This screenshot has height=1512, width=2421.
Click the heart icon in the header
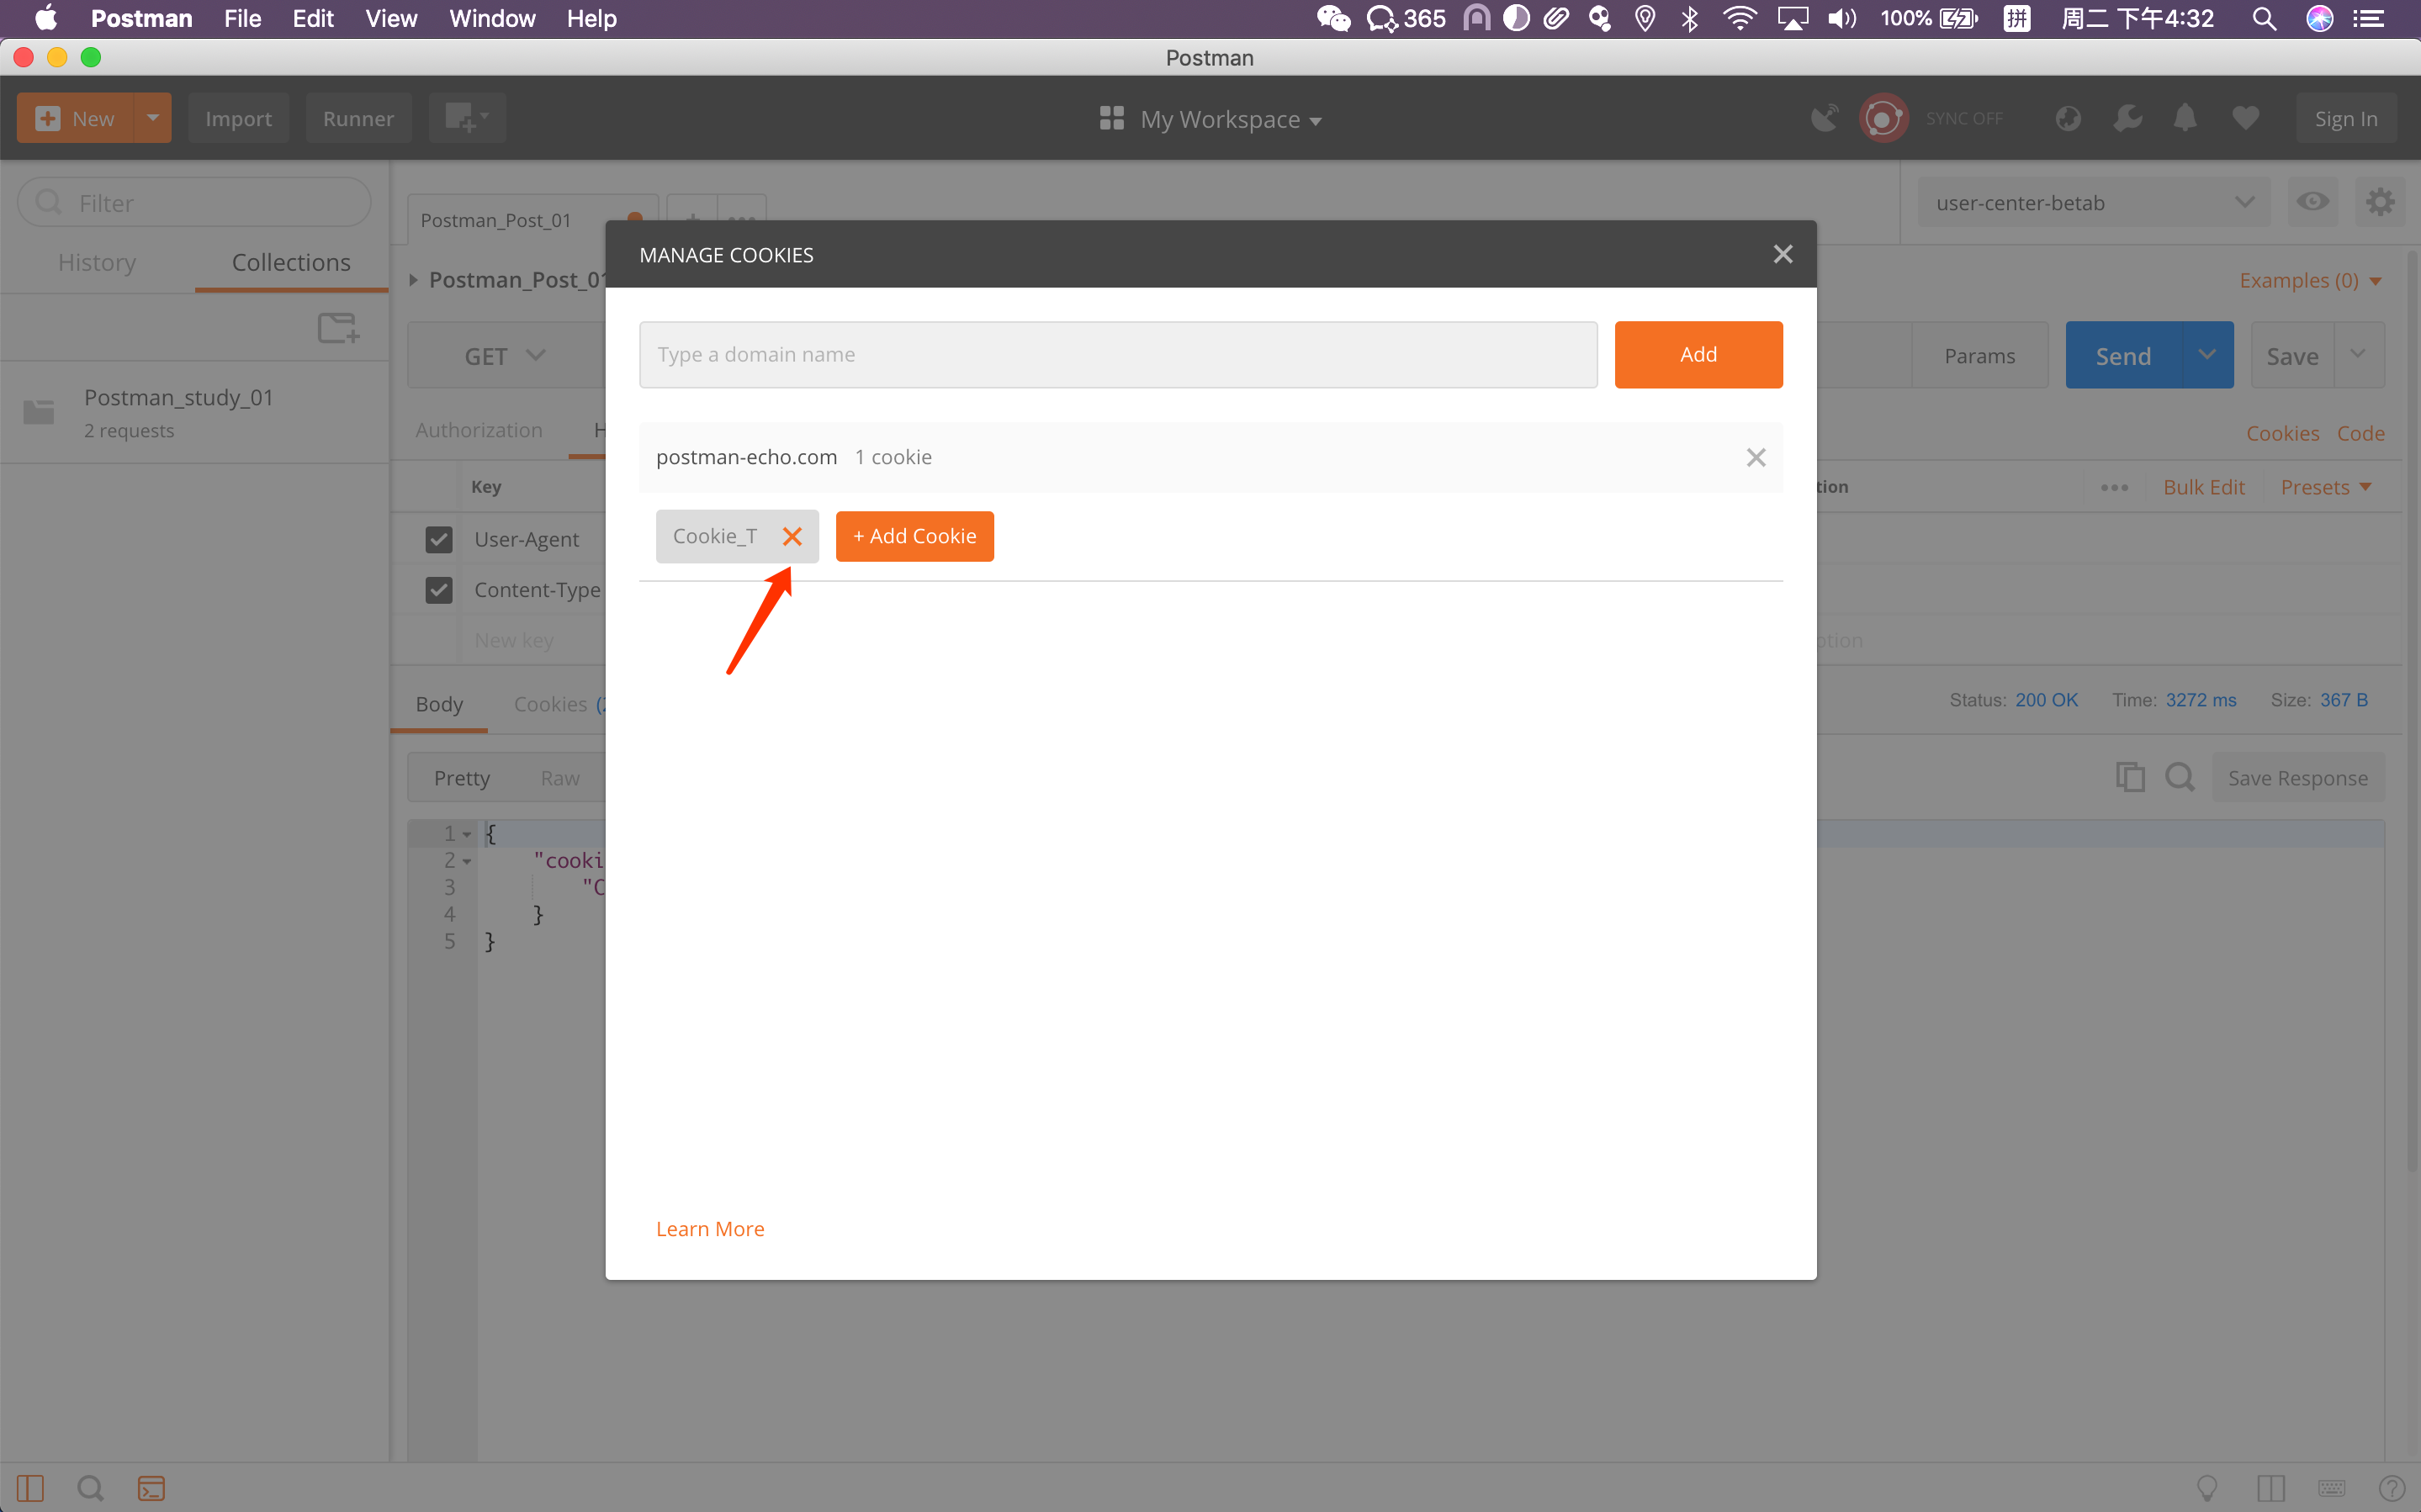(2245, 118)
